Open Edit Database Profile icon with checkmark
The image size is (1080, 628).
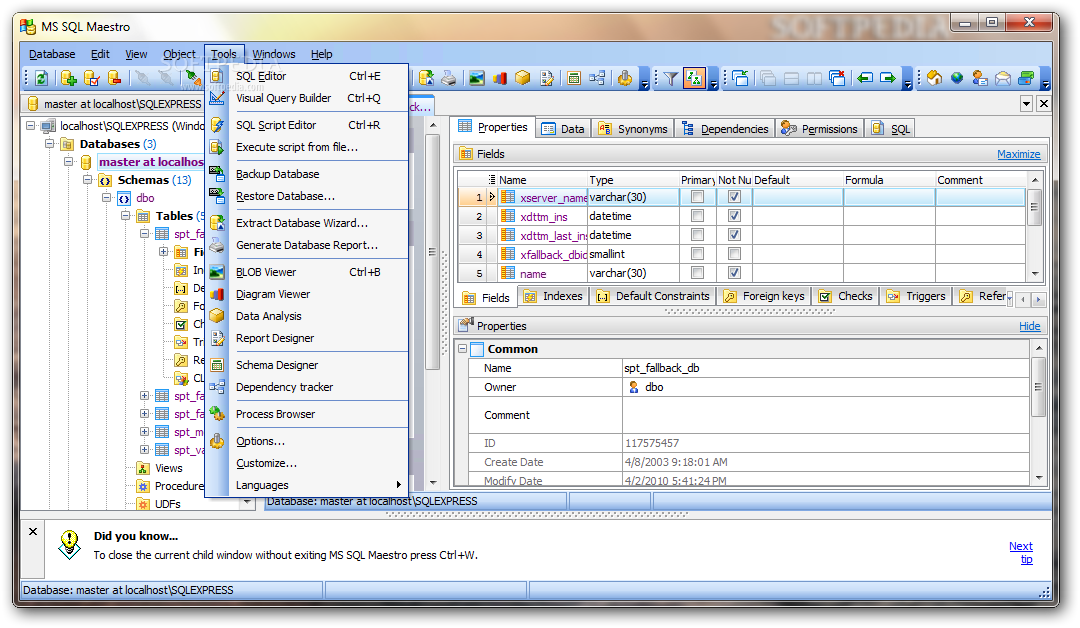click(92, 78)
